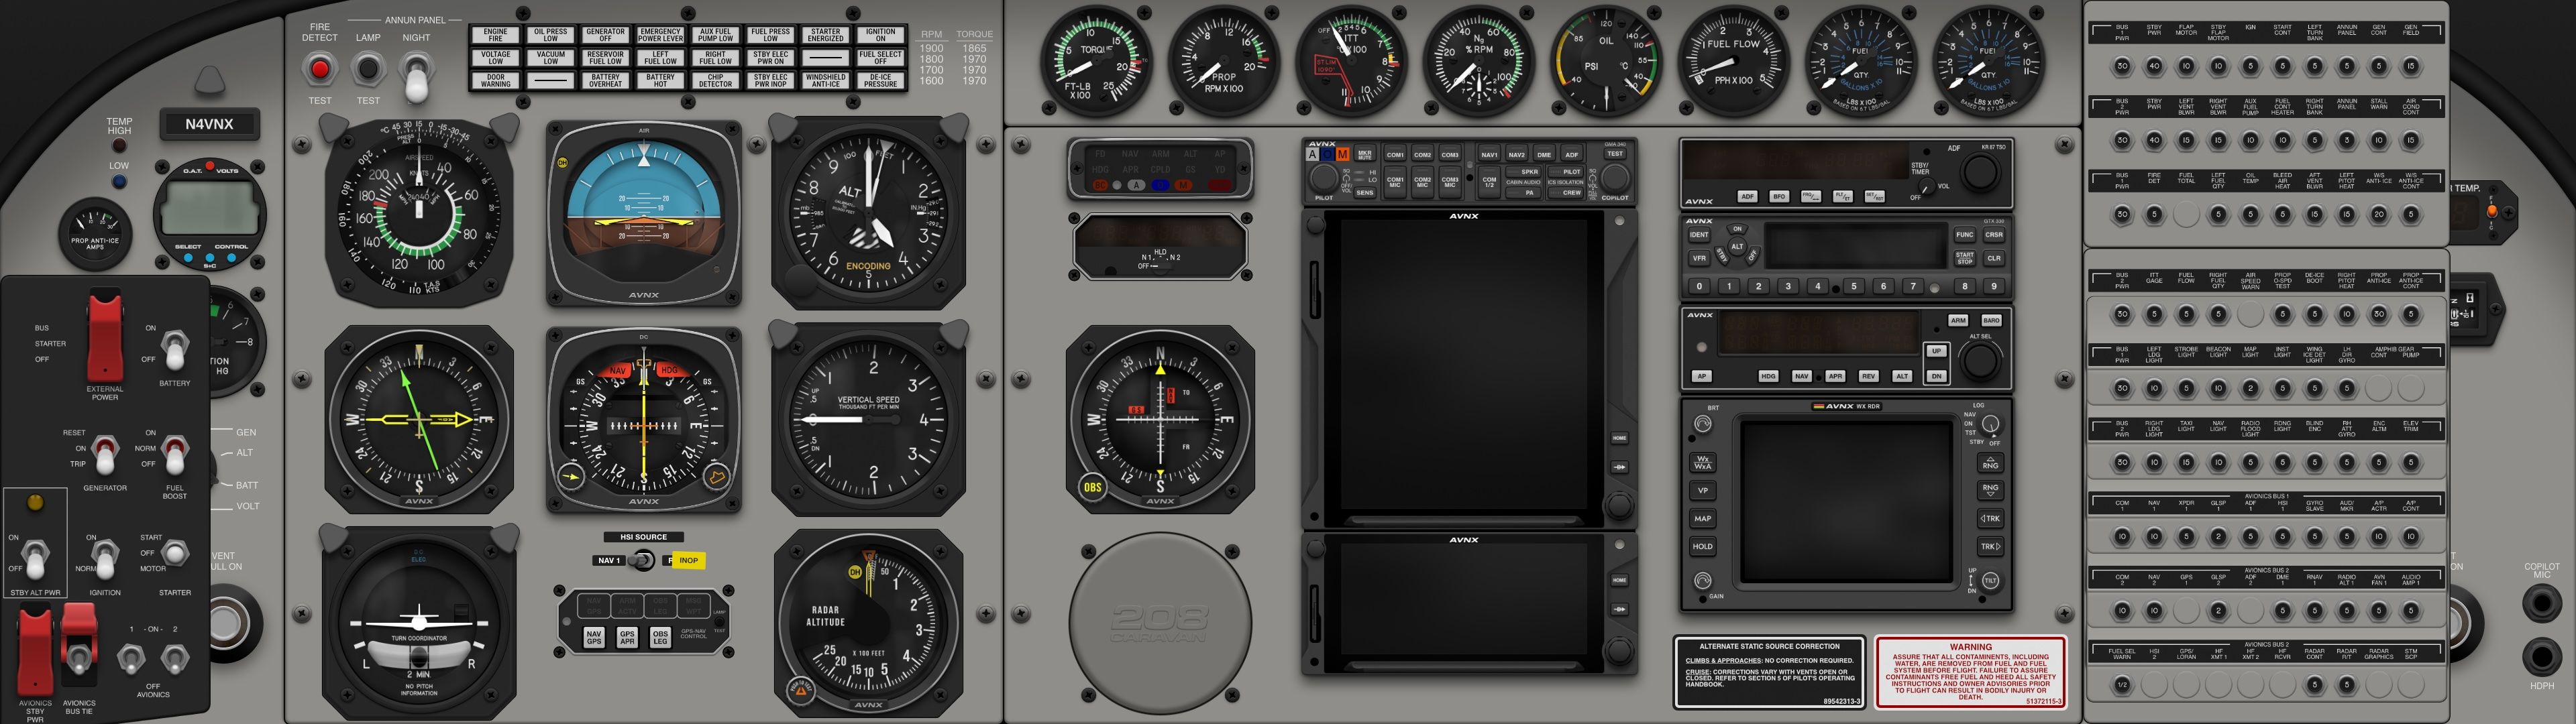Click the HSI heading bug knob
2576x724 pixels.
click(716, 477)
